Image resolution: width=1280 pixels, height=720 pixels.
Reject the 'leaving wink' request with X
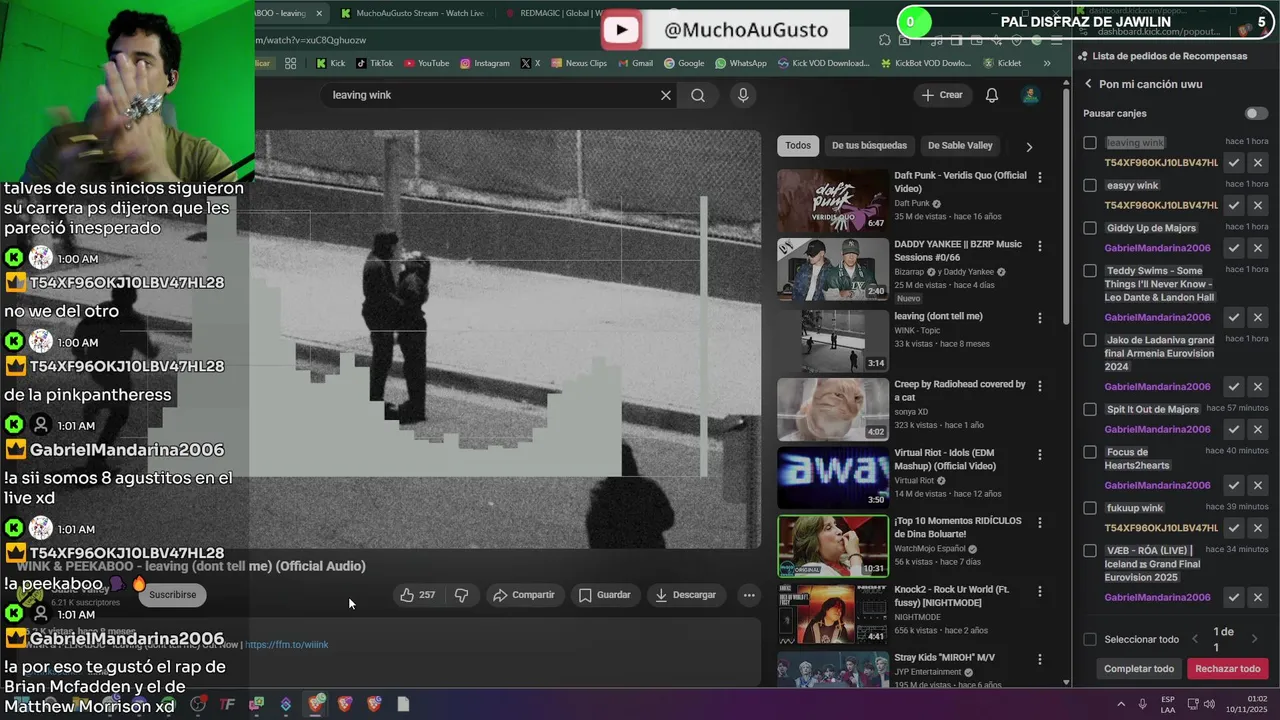click(1258, 162)
